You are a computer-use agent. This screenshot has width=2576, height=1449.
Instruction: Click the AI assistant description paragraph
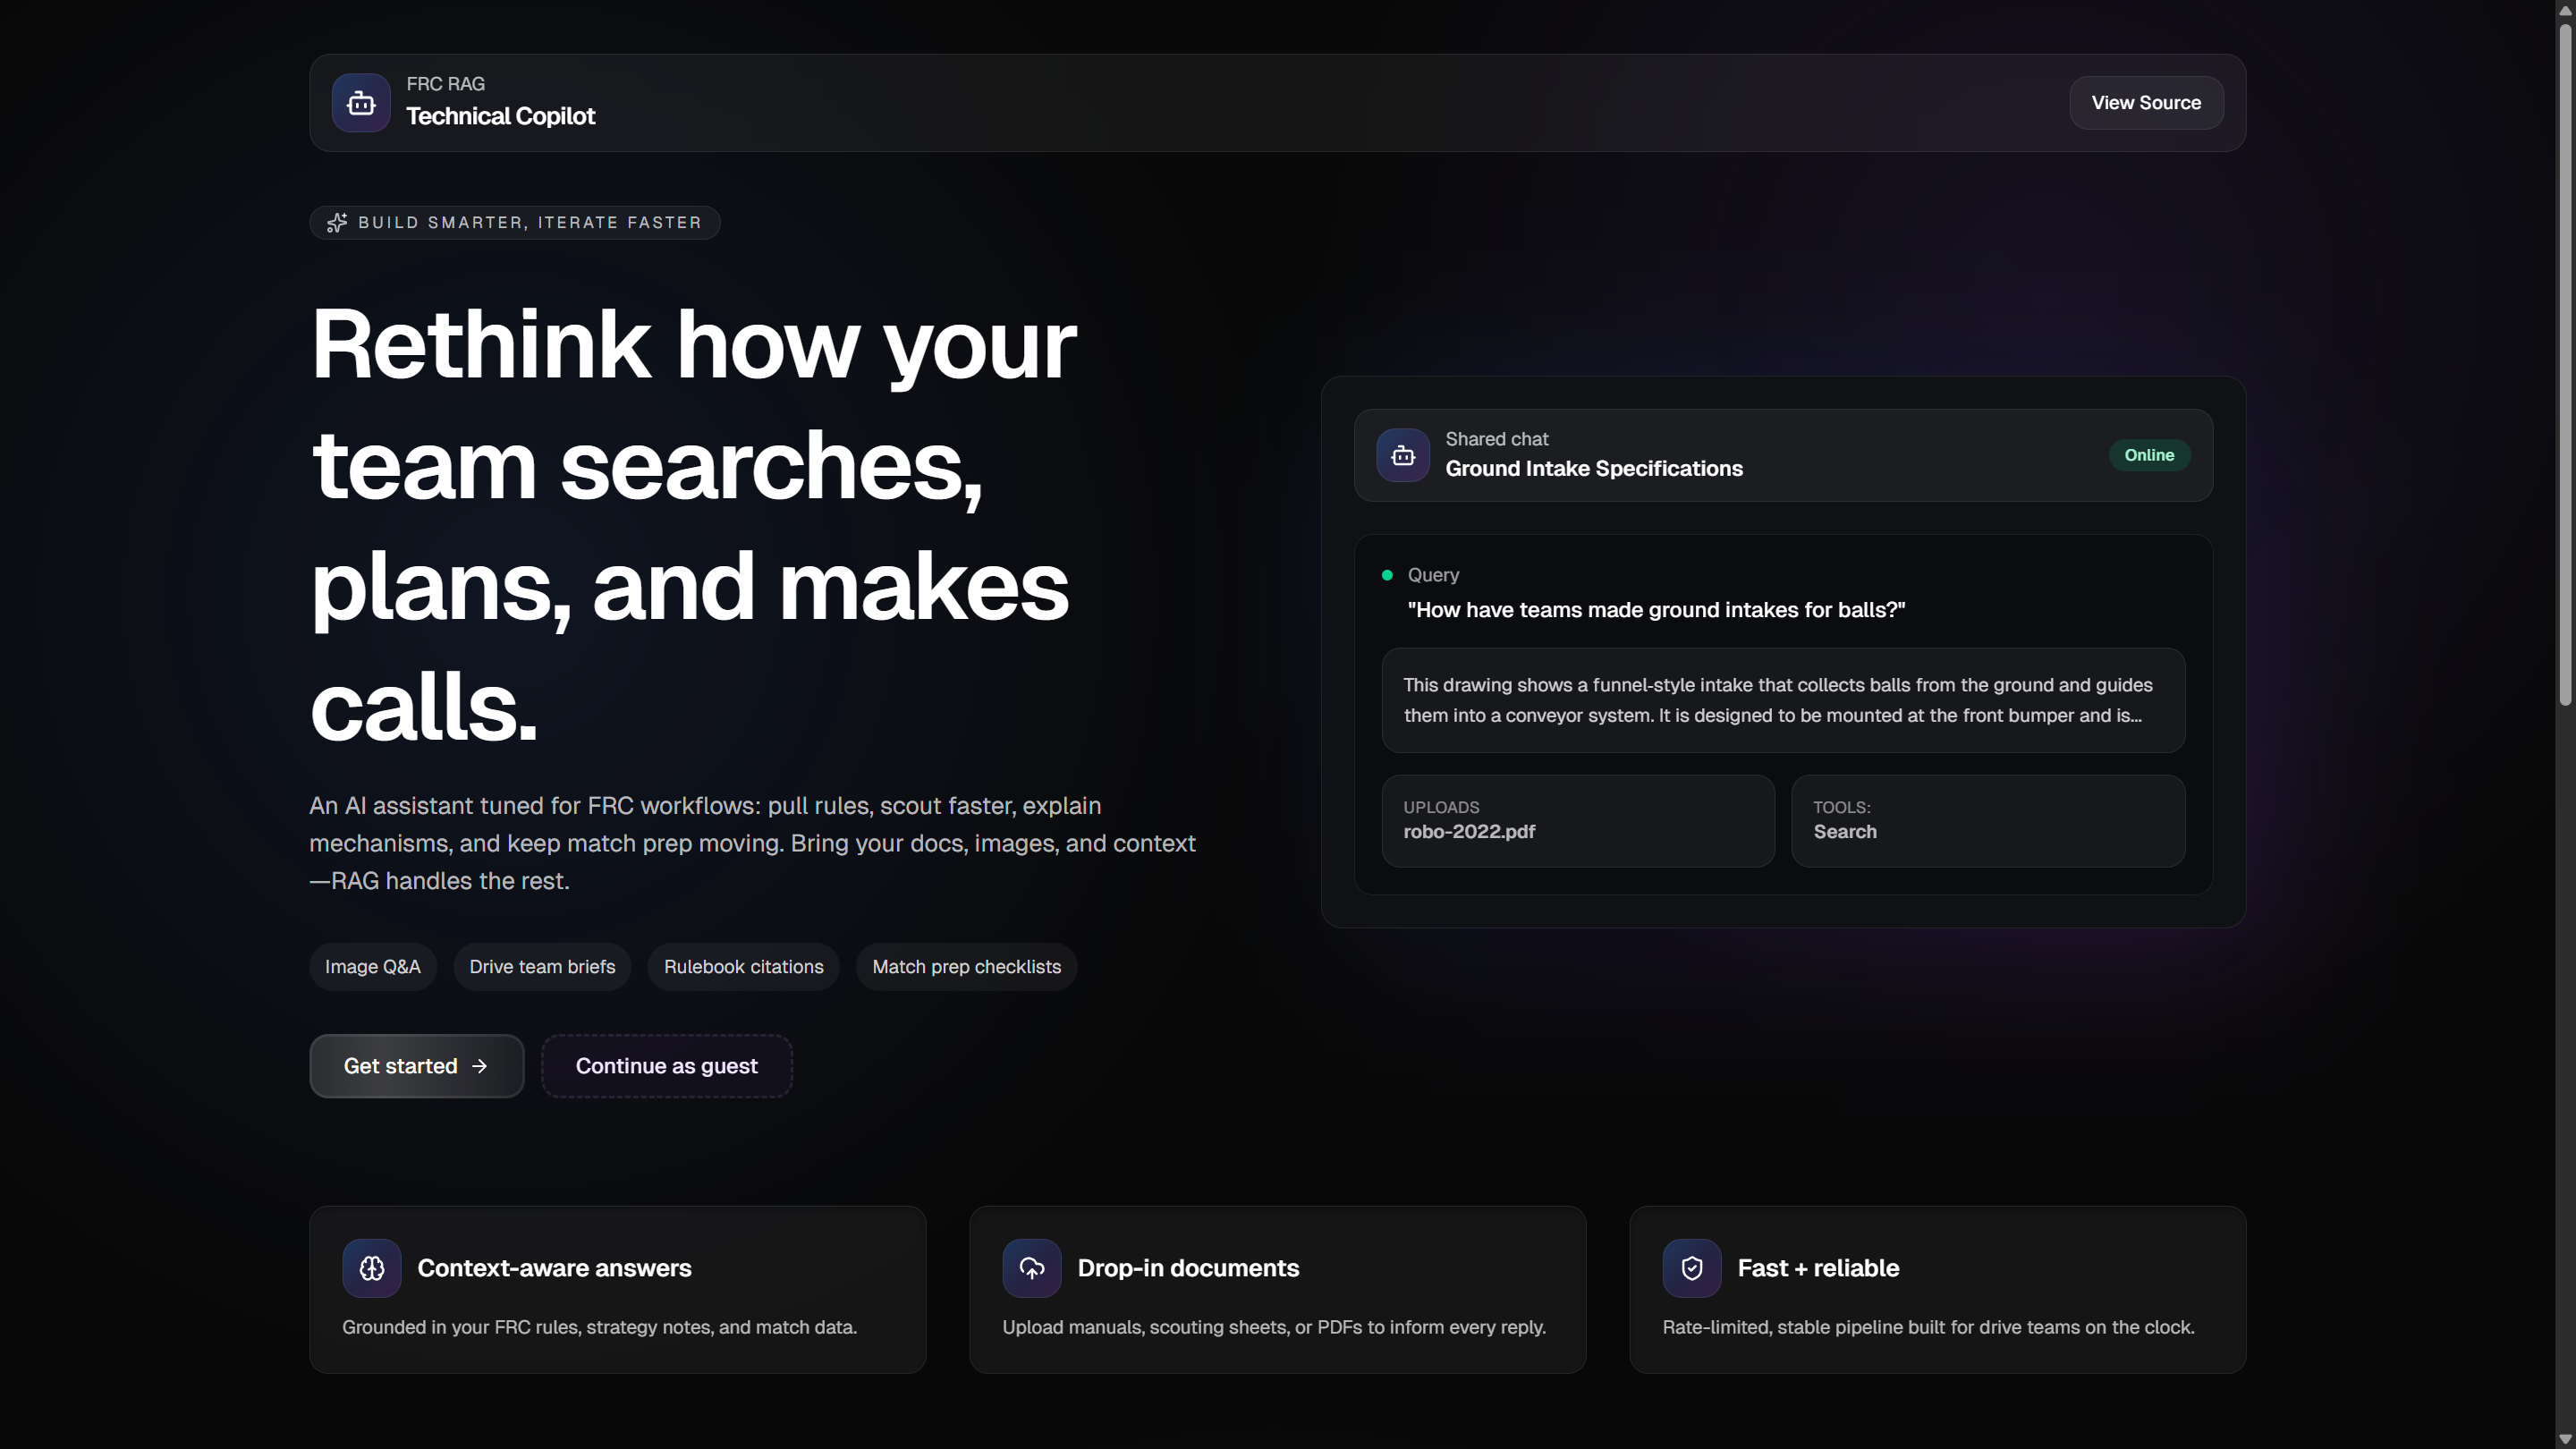pyautogui.click(x=752, y=843)
